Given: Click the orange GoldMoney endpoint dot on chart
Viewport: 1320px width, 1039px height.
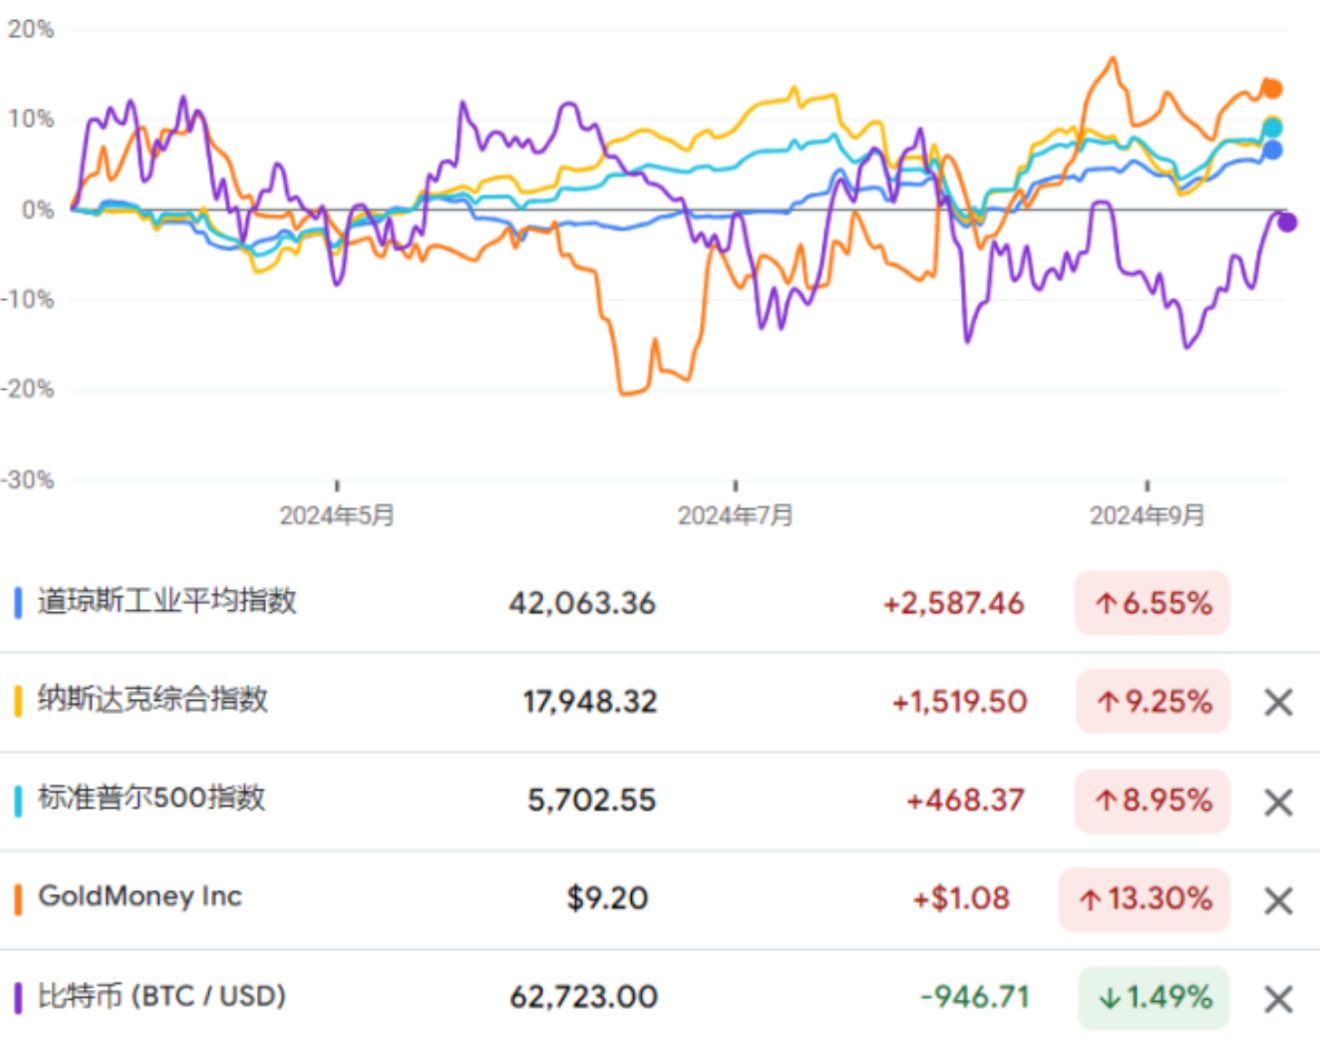Looking at the screenshot, I should pos(1272,89).
